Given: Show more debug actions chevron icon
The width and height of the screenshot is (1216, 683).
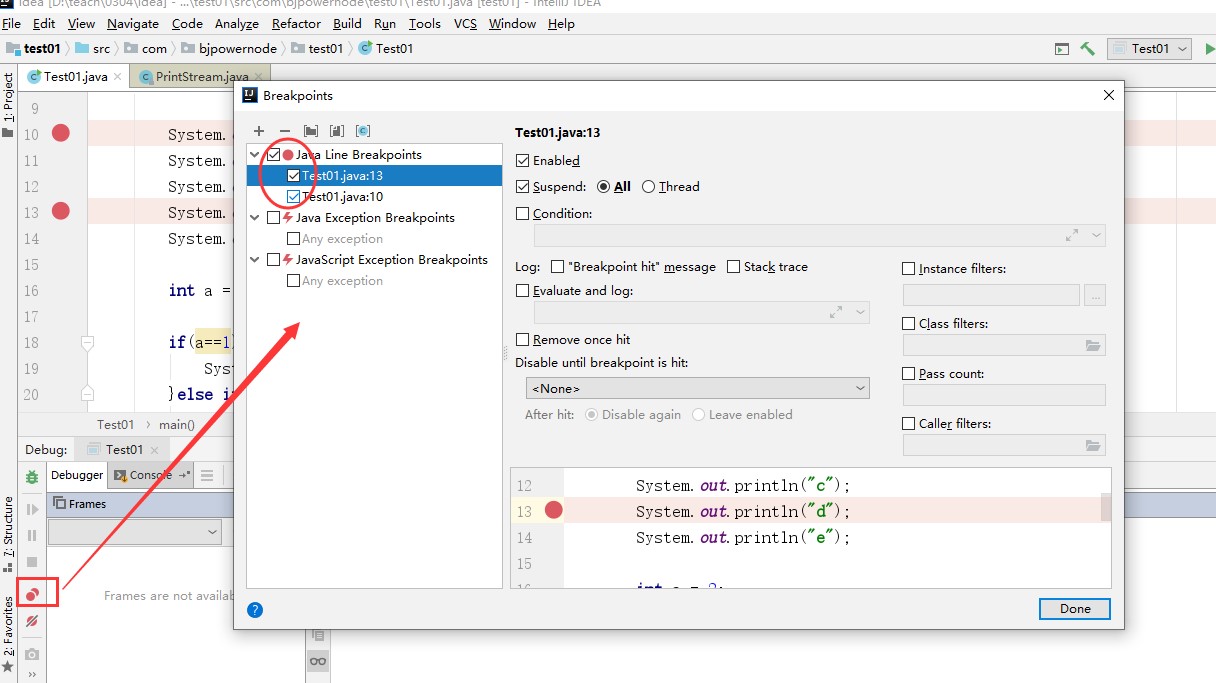Looking at the screenshot, I should (32, 675).
